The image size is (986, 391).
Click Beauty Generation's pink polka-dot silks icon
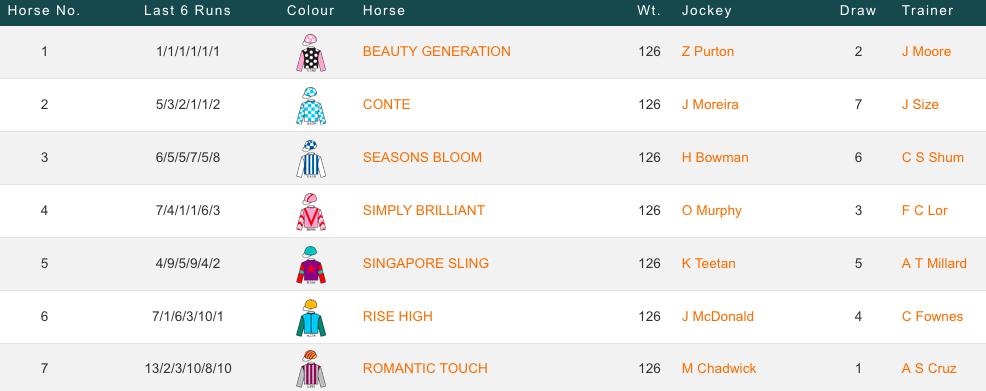coord(311,53)
